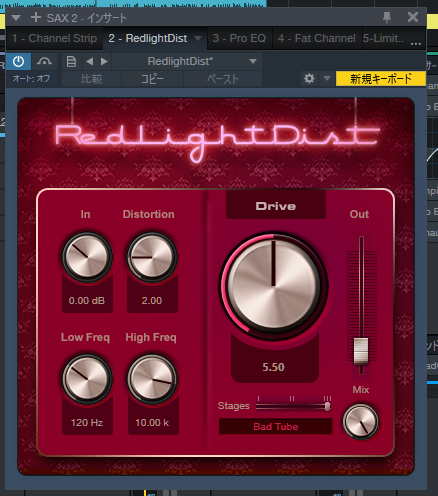
Task: Select stage I marker on Stages slider
Action: 258,399
